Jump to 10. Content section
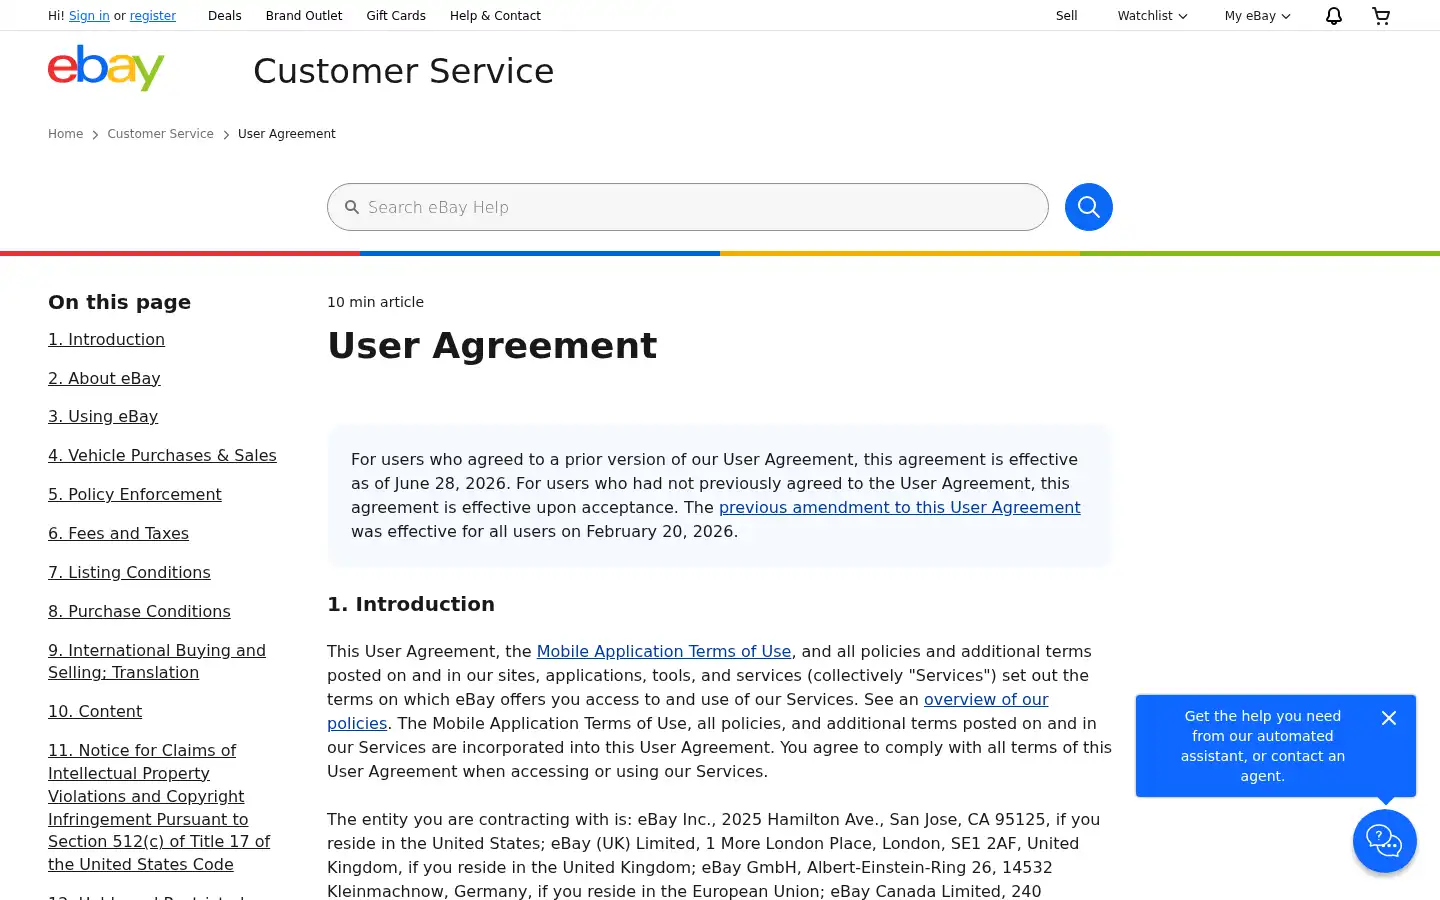 (95, 712)
